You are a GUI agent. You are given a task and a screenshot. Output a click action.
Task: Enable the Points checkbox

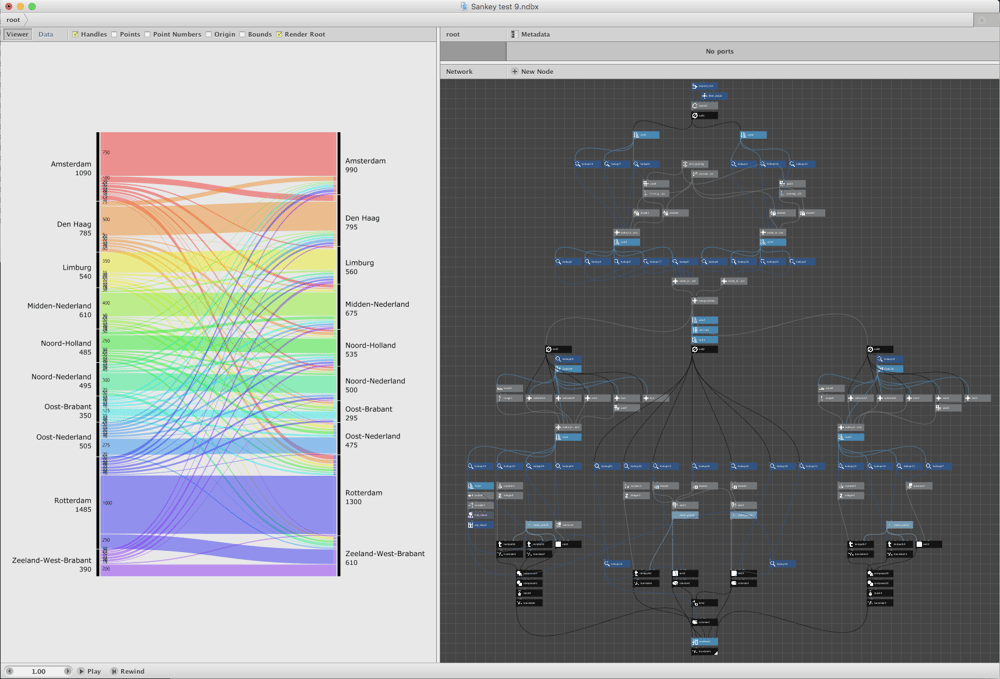pos(114,34)
